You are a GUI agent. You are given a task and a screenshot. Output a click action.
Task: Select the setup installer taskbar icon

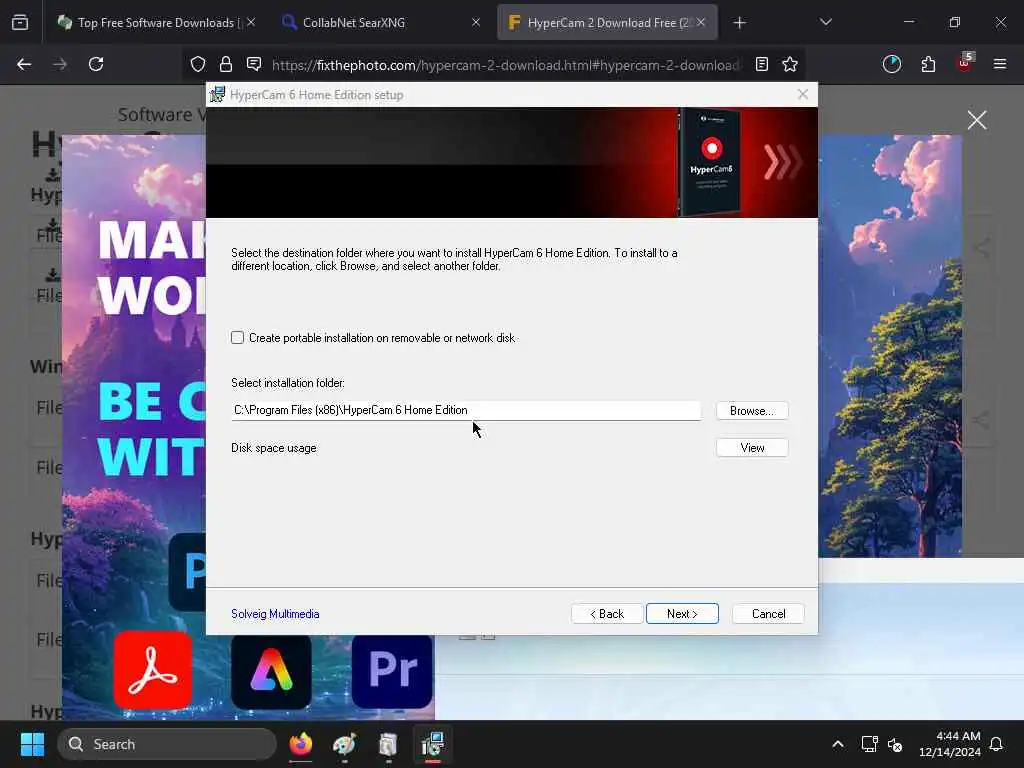tap(432, 744)
